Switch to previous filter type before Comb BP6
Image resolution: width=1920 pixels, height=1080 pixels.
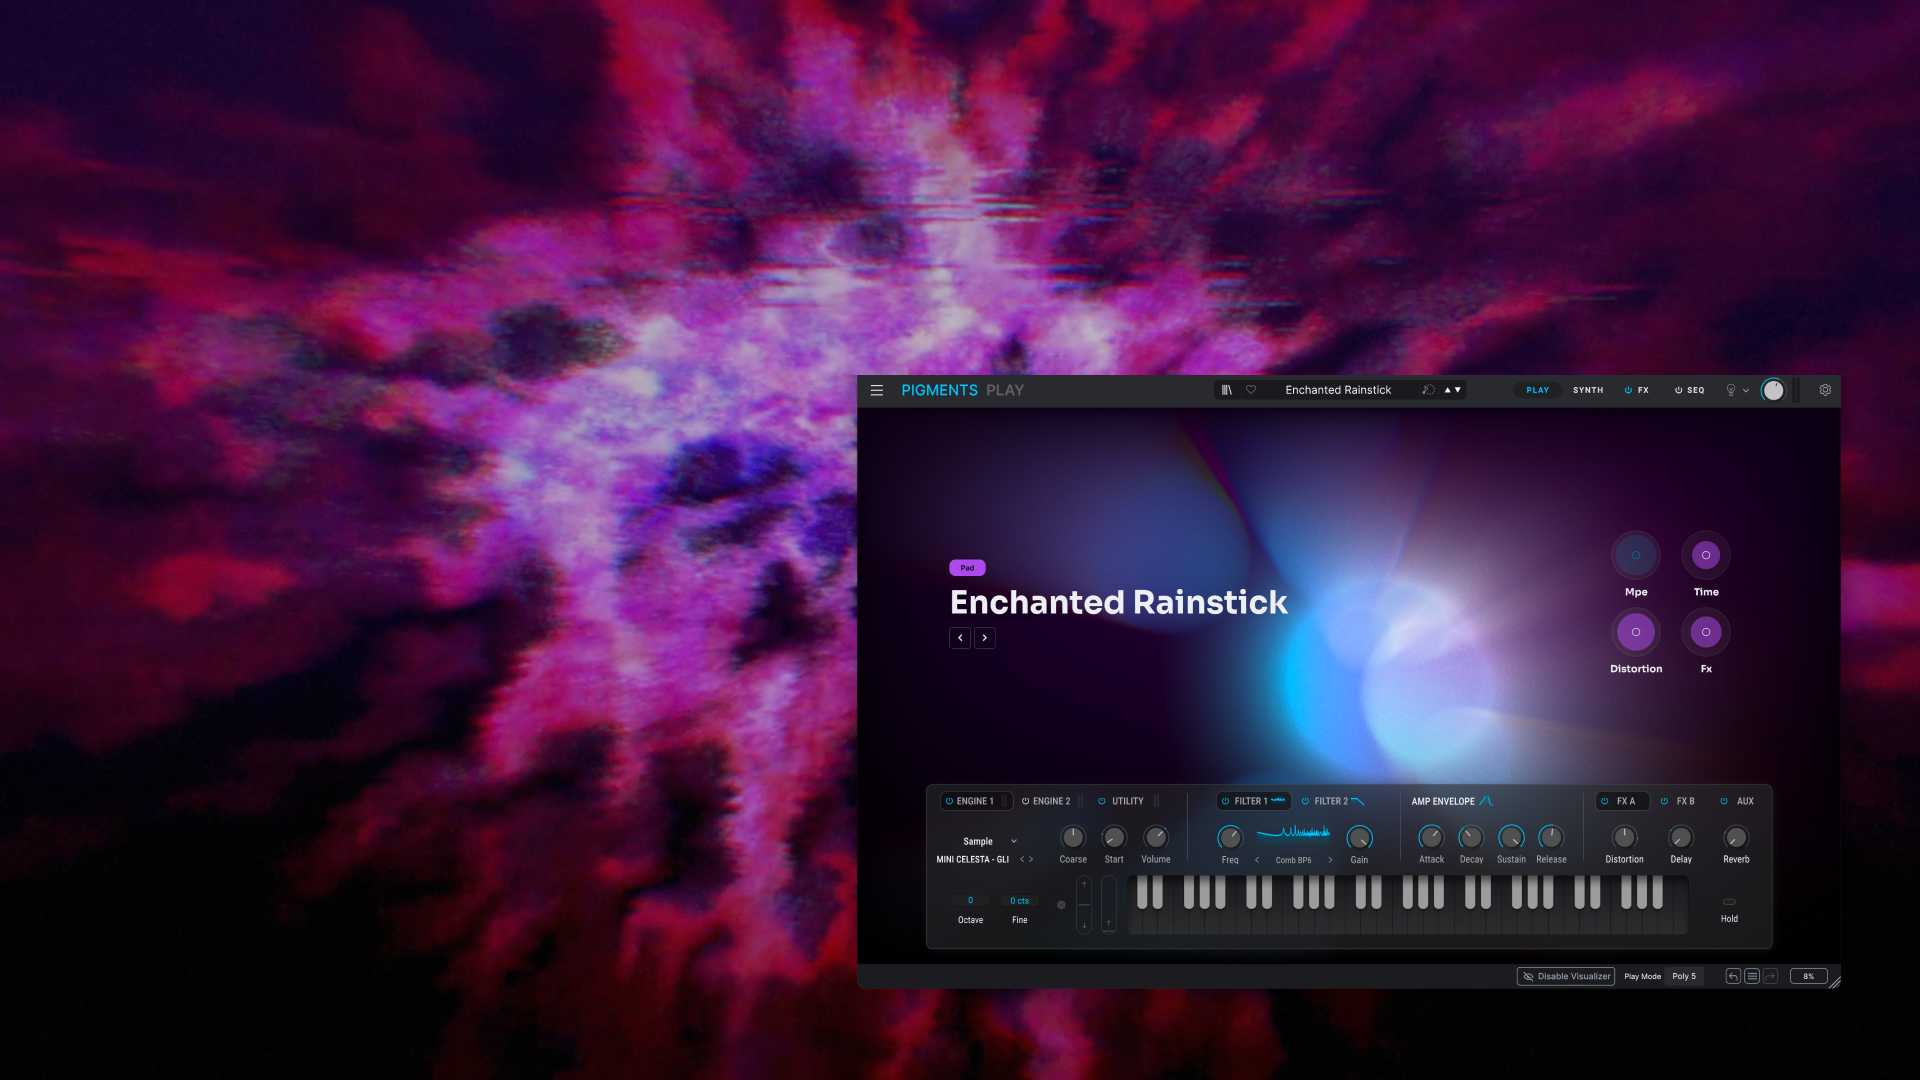1257,860
